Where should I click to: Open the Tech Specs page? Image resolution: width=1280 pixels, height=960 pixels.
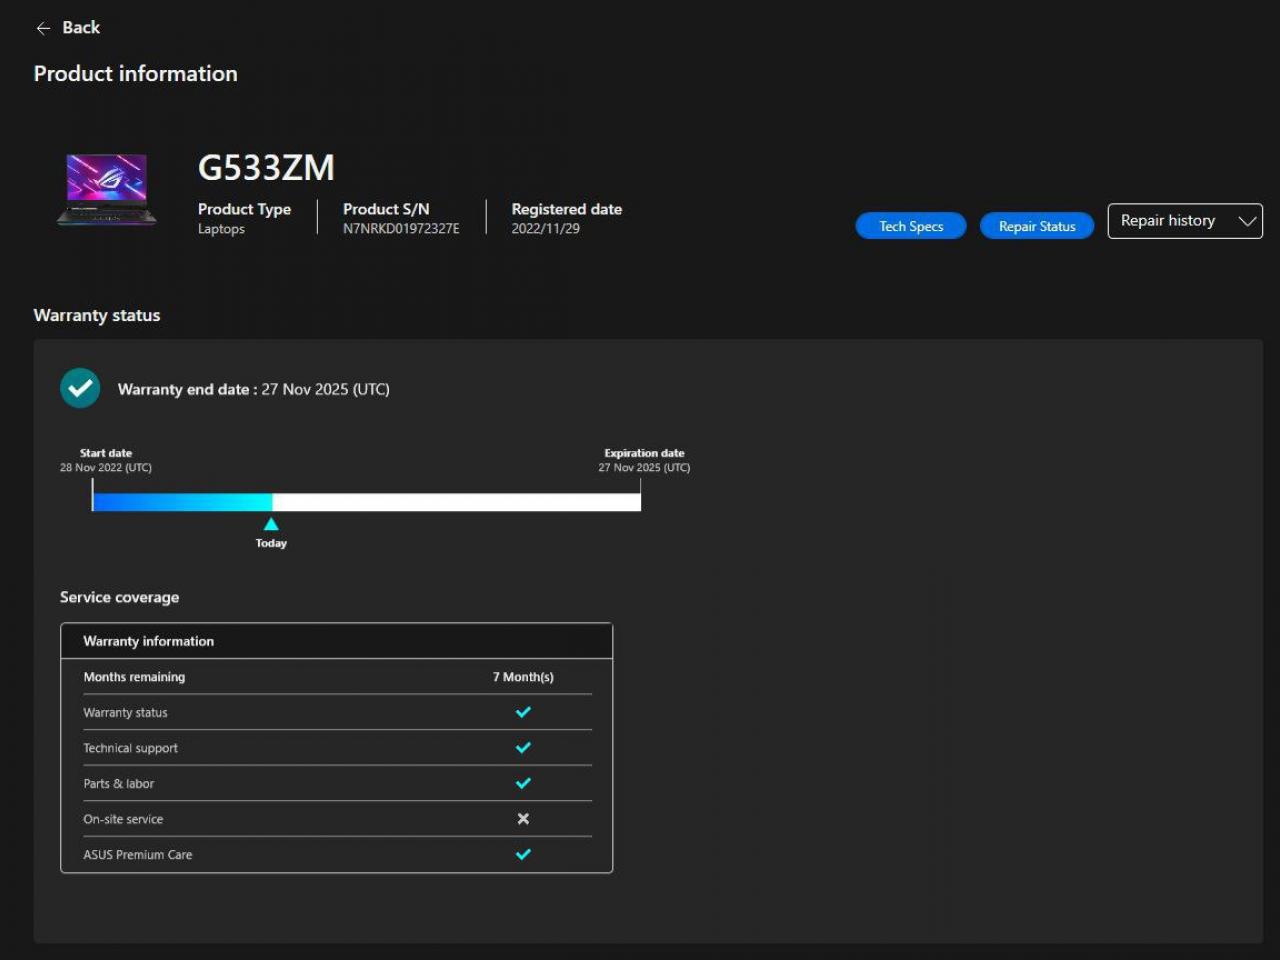[x=911, y=226]
